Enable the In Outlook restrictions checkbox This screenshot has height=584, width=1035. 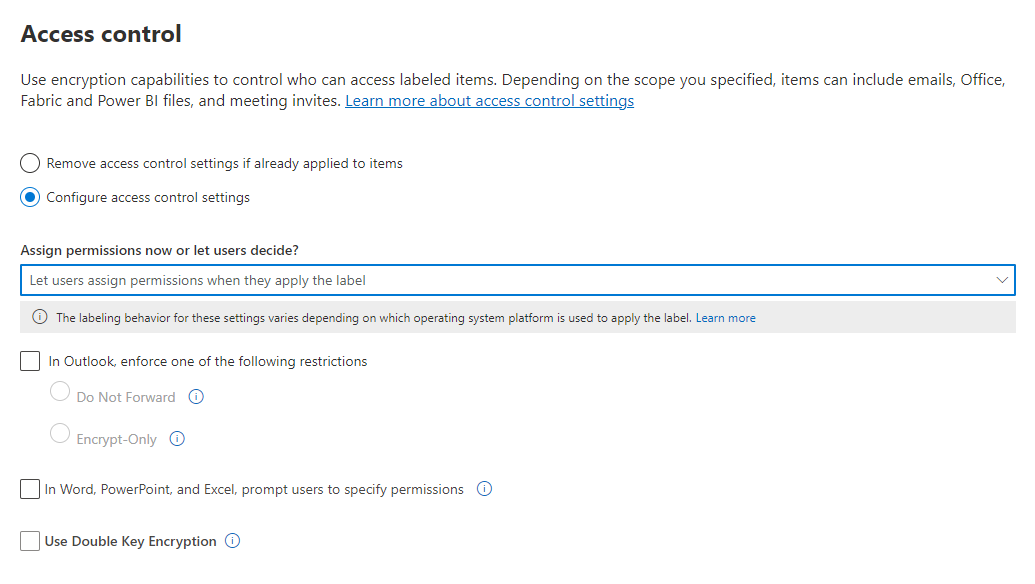30,361
